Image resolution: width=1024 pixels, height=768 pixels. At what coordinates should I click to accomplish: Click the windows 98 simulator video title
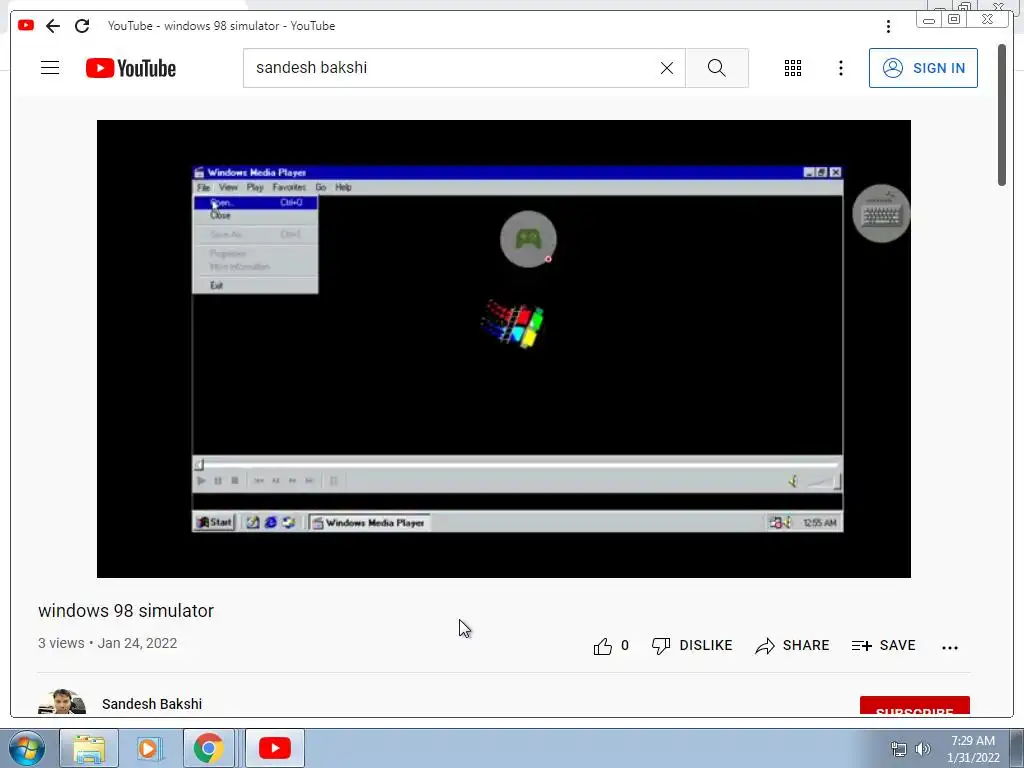(126, 611)
